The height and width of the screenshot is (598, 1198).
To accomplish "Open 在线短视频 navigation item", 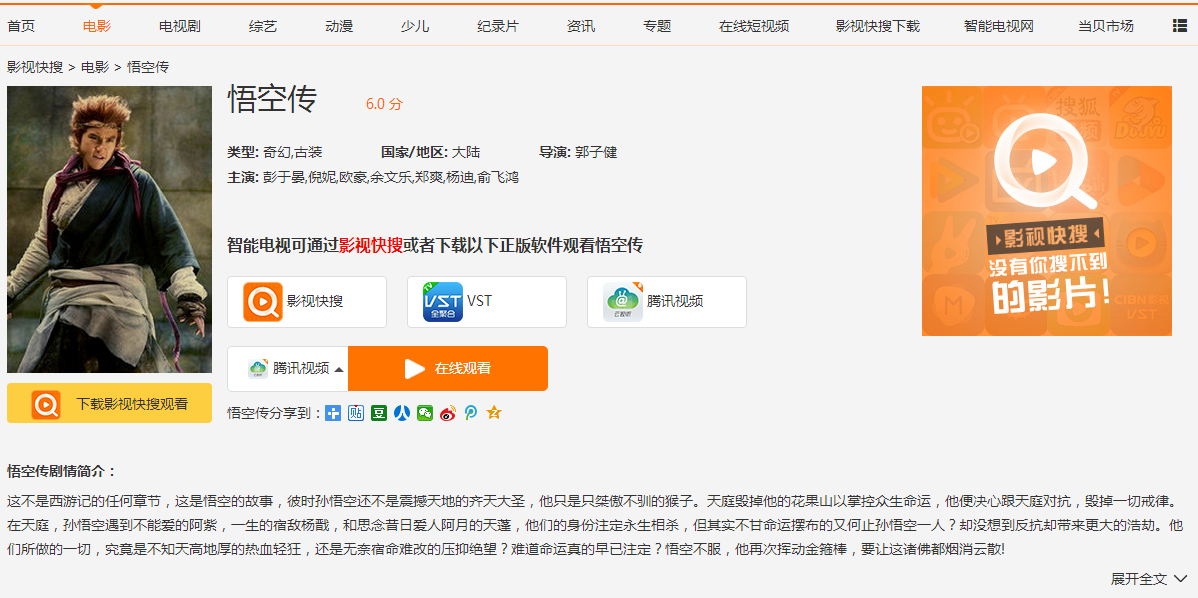I will 754,27.
